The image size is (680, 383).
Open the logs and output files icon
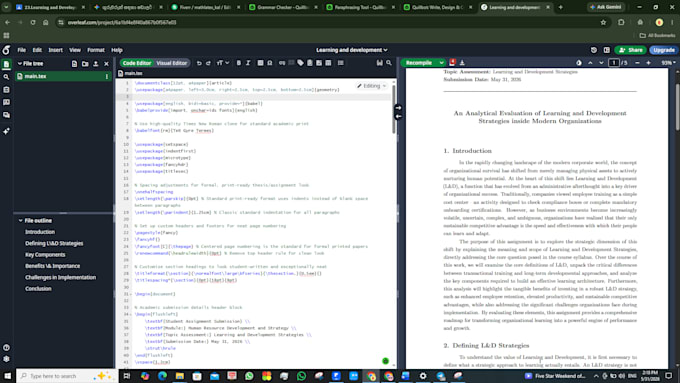pos(452,63)
